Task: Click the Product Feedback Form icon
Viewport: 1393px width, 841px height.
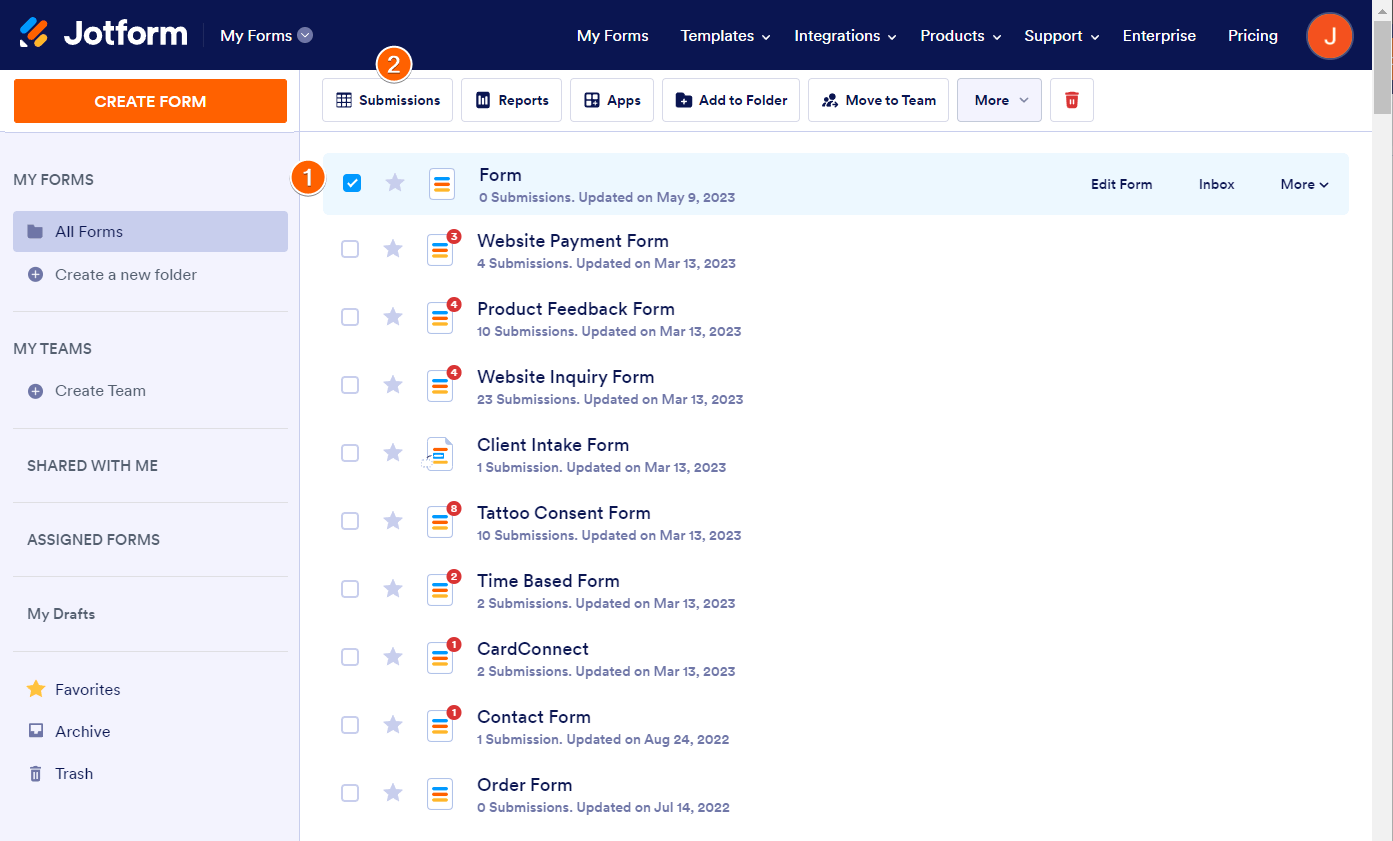Action: [x=440, y=318]
